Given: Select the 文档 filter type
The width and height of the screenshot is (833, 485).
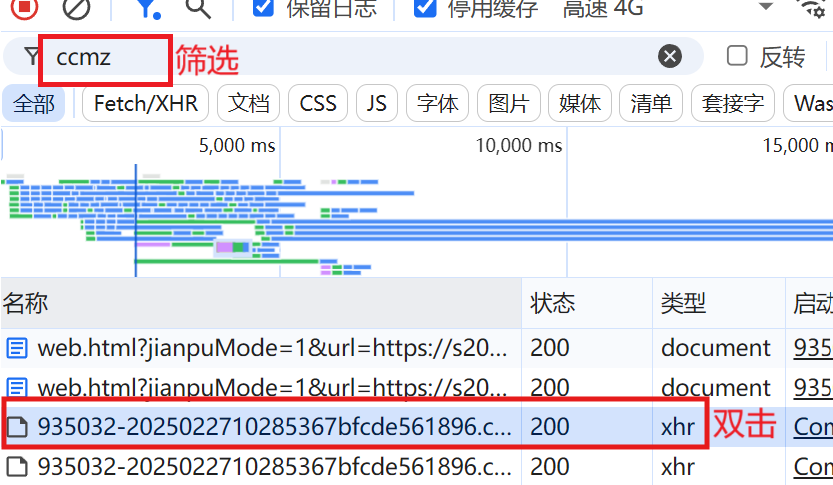Looking at the screenshot, I should click(x=249, y=103).
